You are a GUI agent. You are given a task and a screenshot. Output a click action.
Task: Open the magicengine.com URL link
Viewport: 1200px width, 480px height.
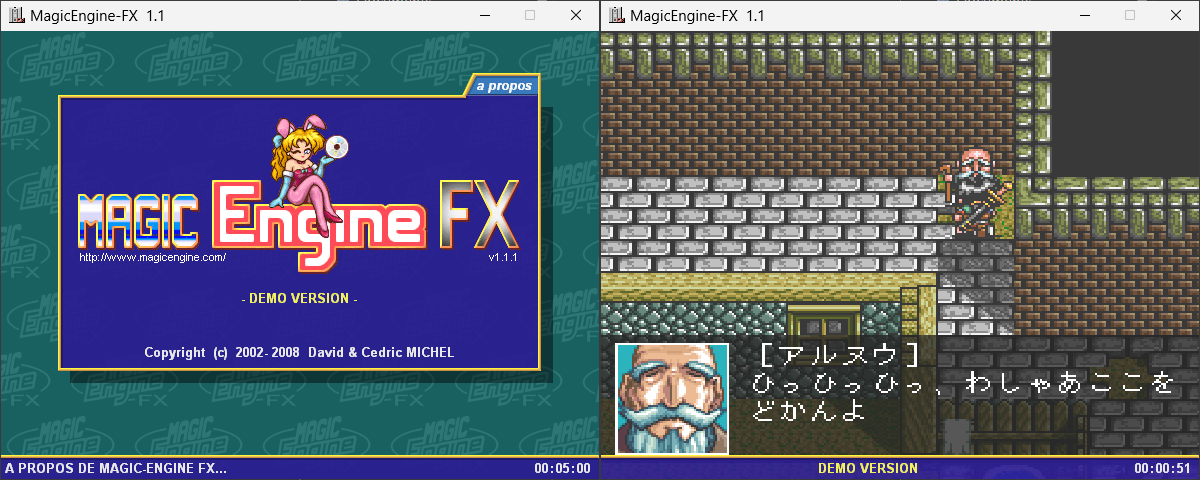(152, 257)
